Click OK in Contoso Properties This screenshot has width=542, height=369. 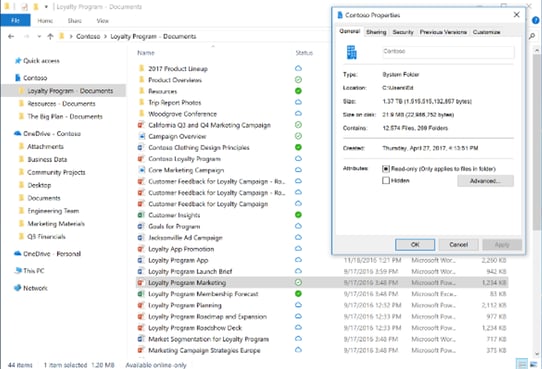point(415,244)
